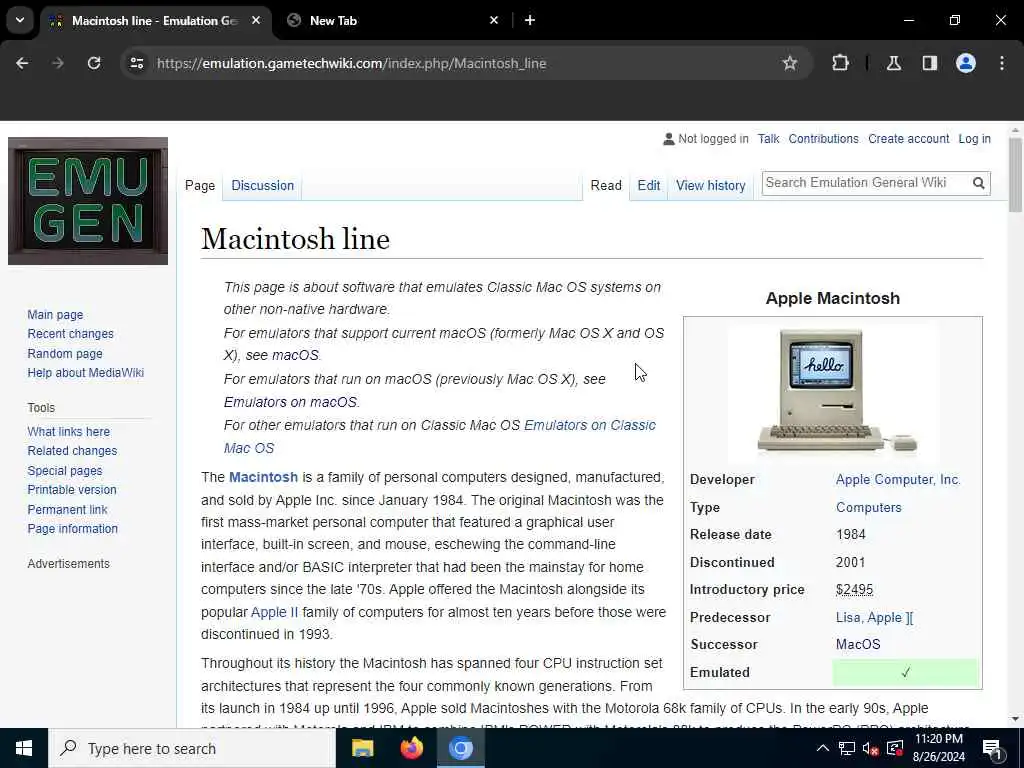Click the page vertical scrollbar thumb

click(x=1015, y=175)
